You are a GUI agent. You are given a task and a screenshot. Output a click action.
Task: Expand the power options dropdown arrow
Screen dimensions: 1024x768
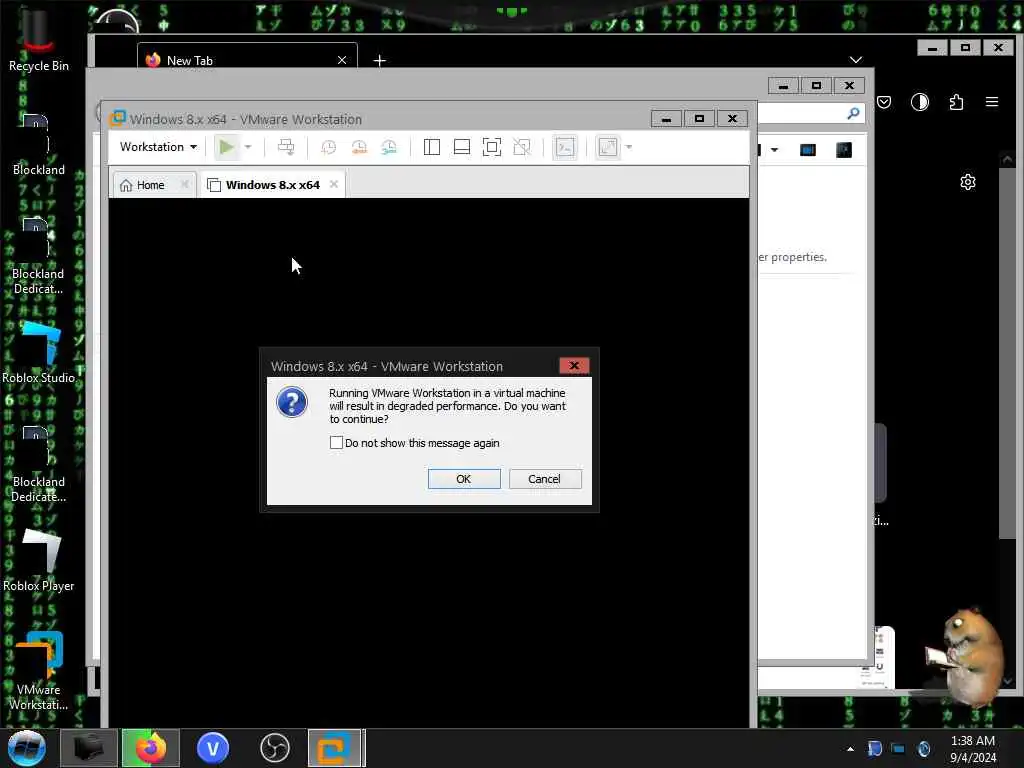coord(248,147)
